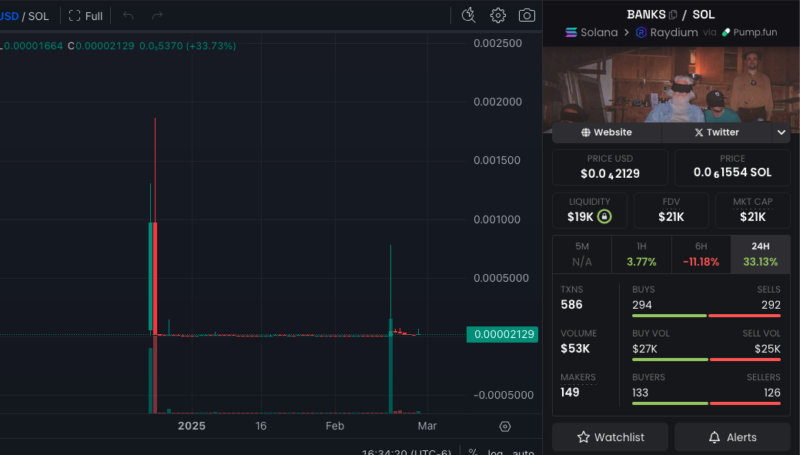
Task: Click the PRICE in SOL value box
Action: point(732,167)
